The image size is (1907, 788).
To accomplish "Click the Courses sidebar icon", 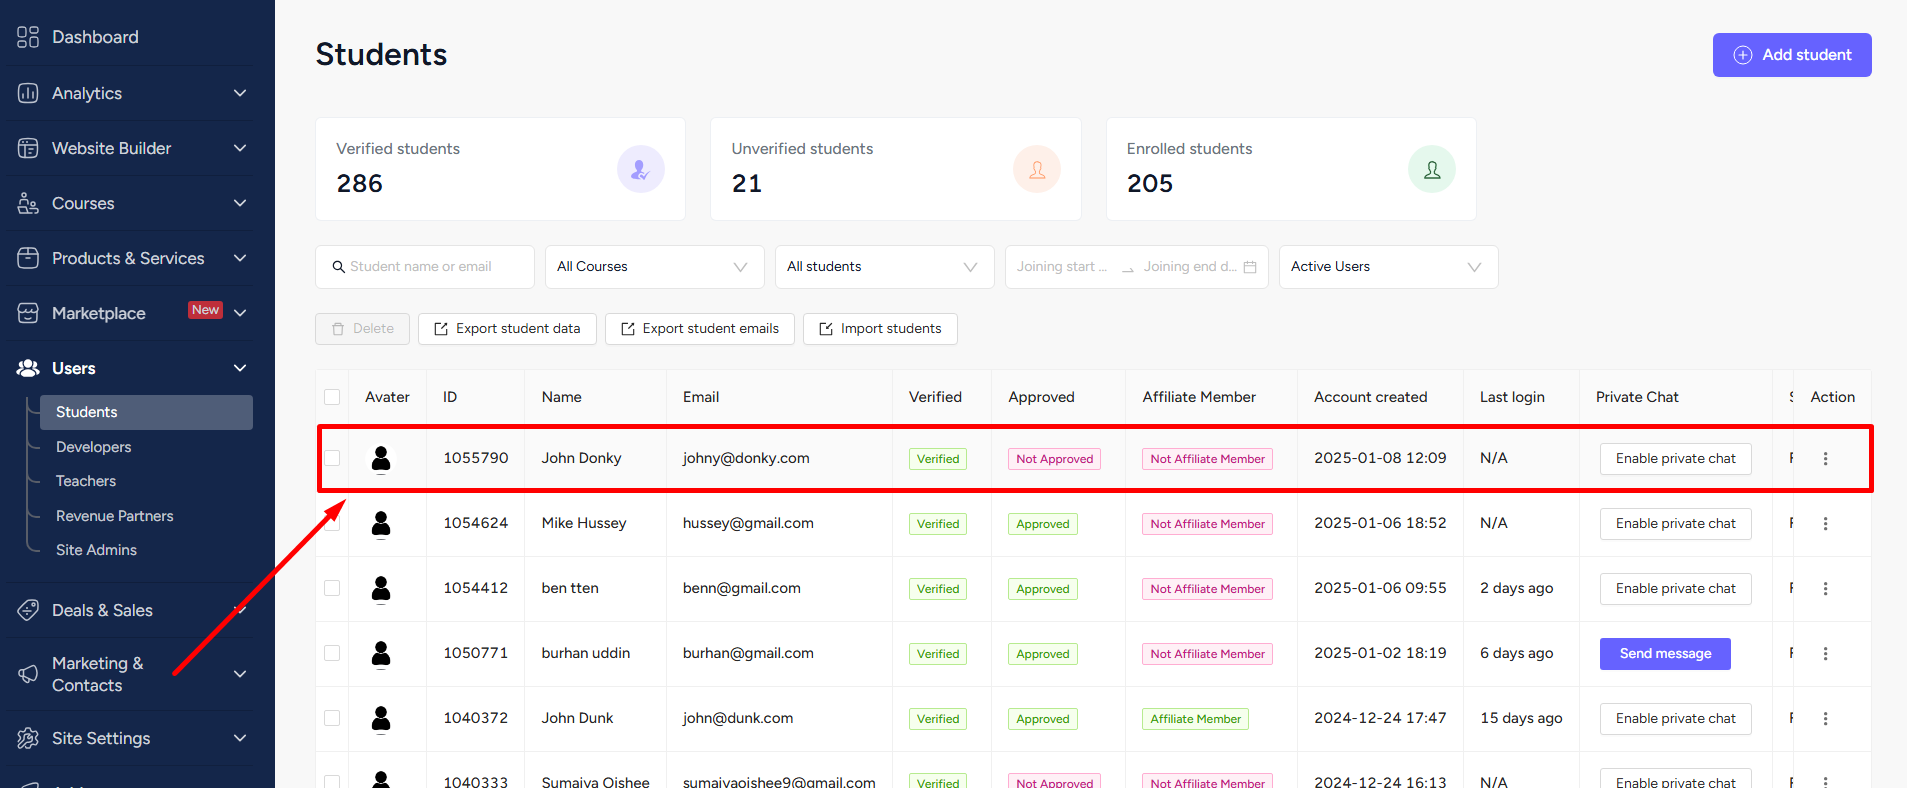I will pyautogui.click(x=28, y=203).
